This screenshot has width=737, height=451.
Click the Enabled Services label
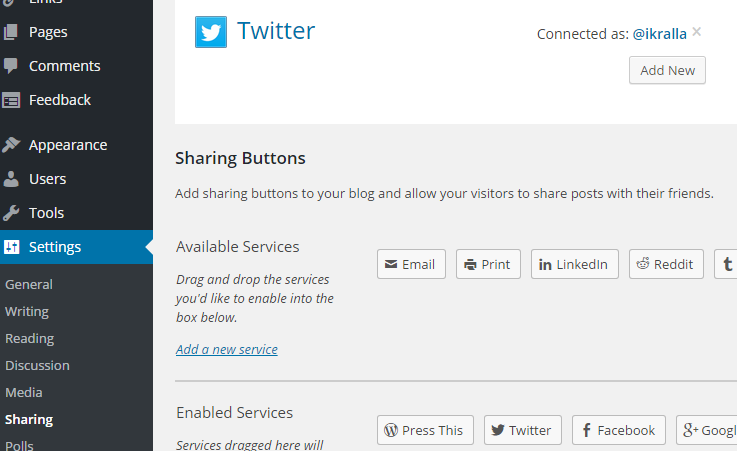click(235, 412)
